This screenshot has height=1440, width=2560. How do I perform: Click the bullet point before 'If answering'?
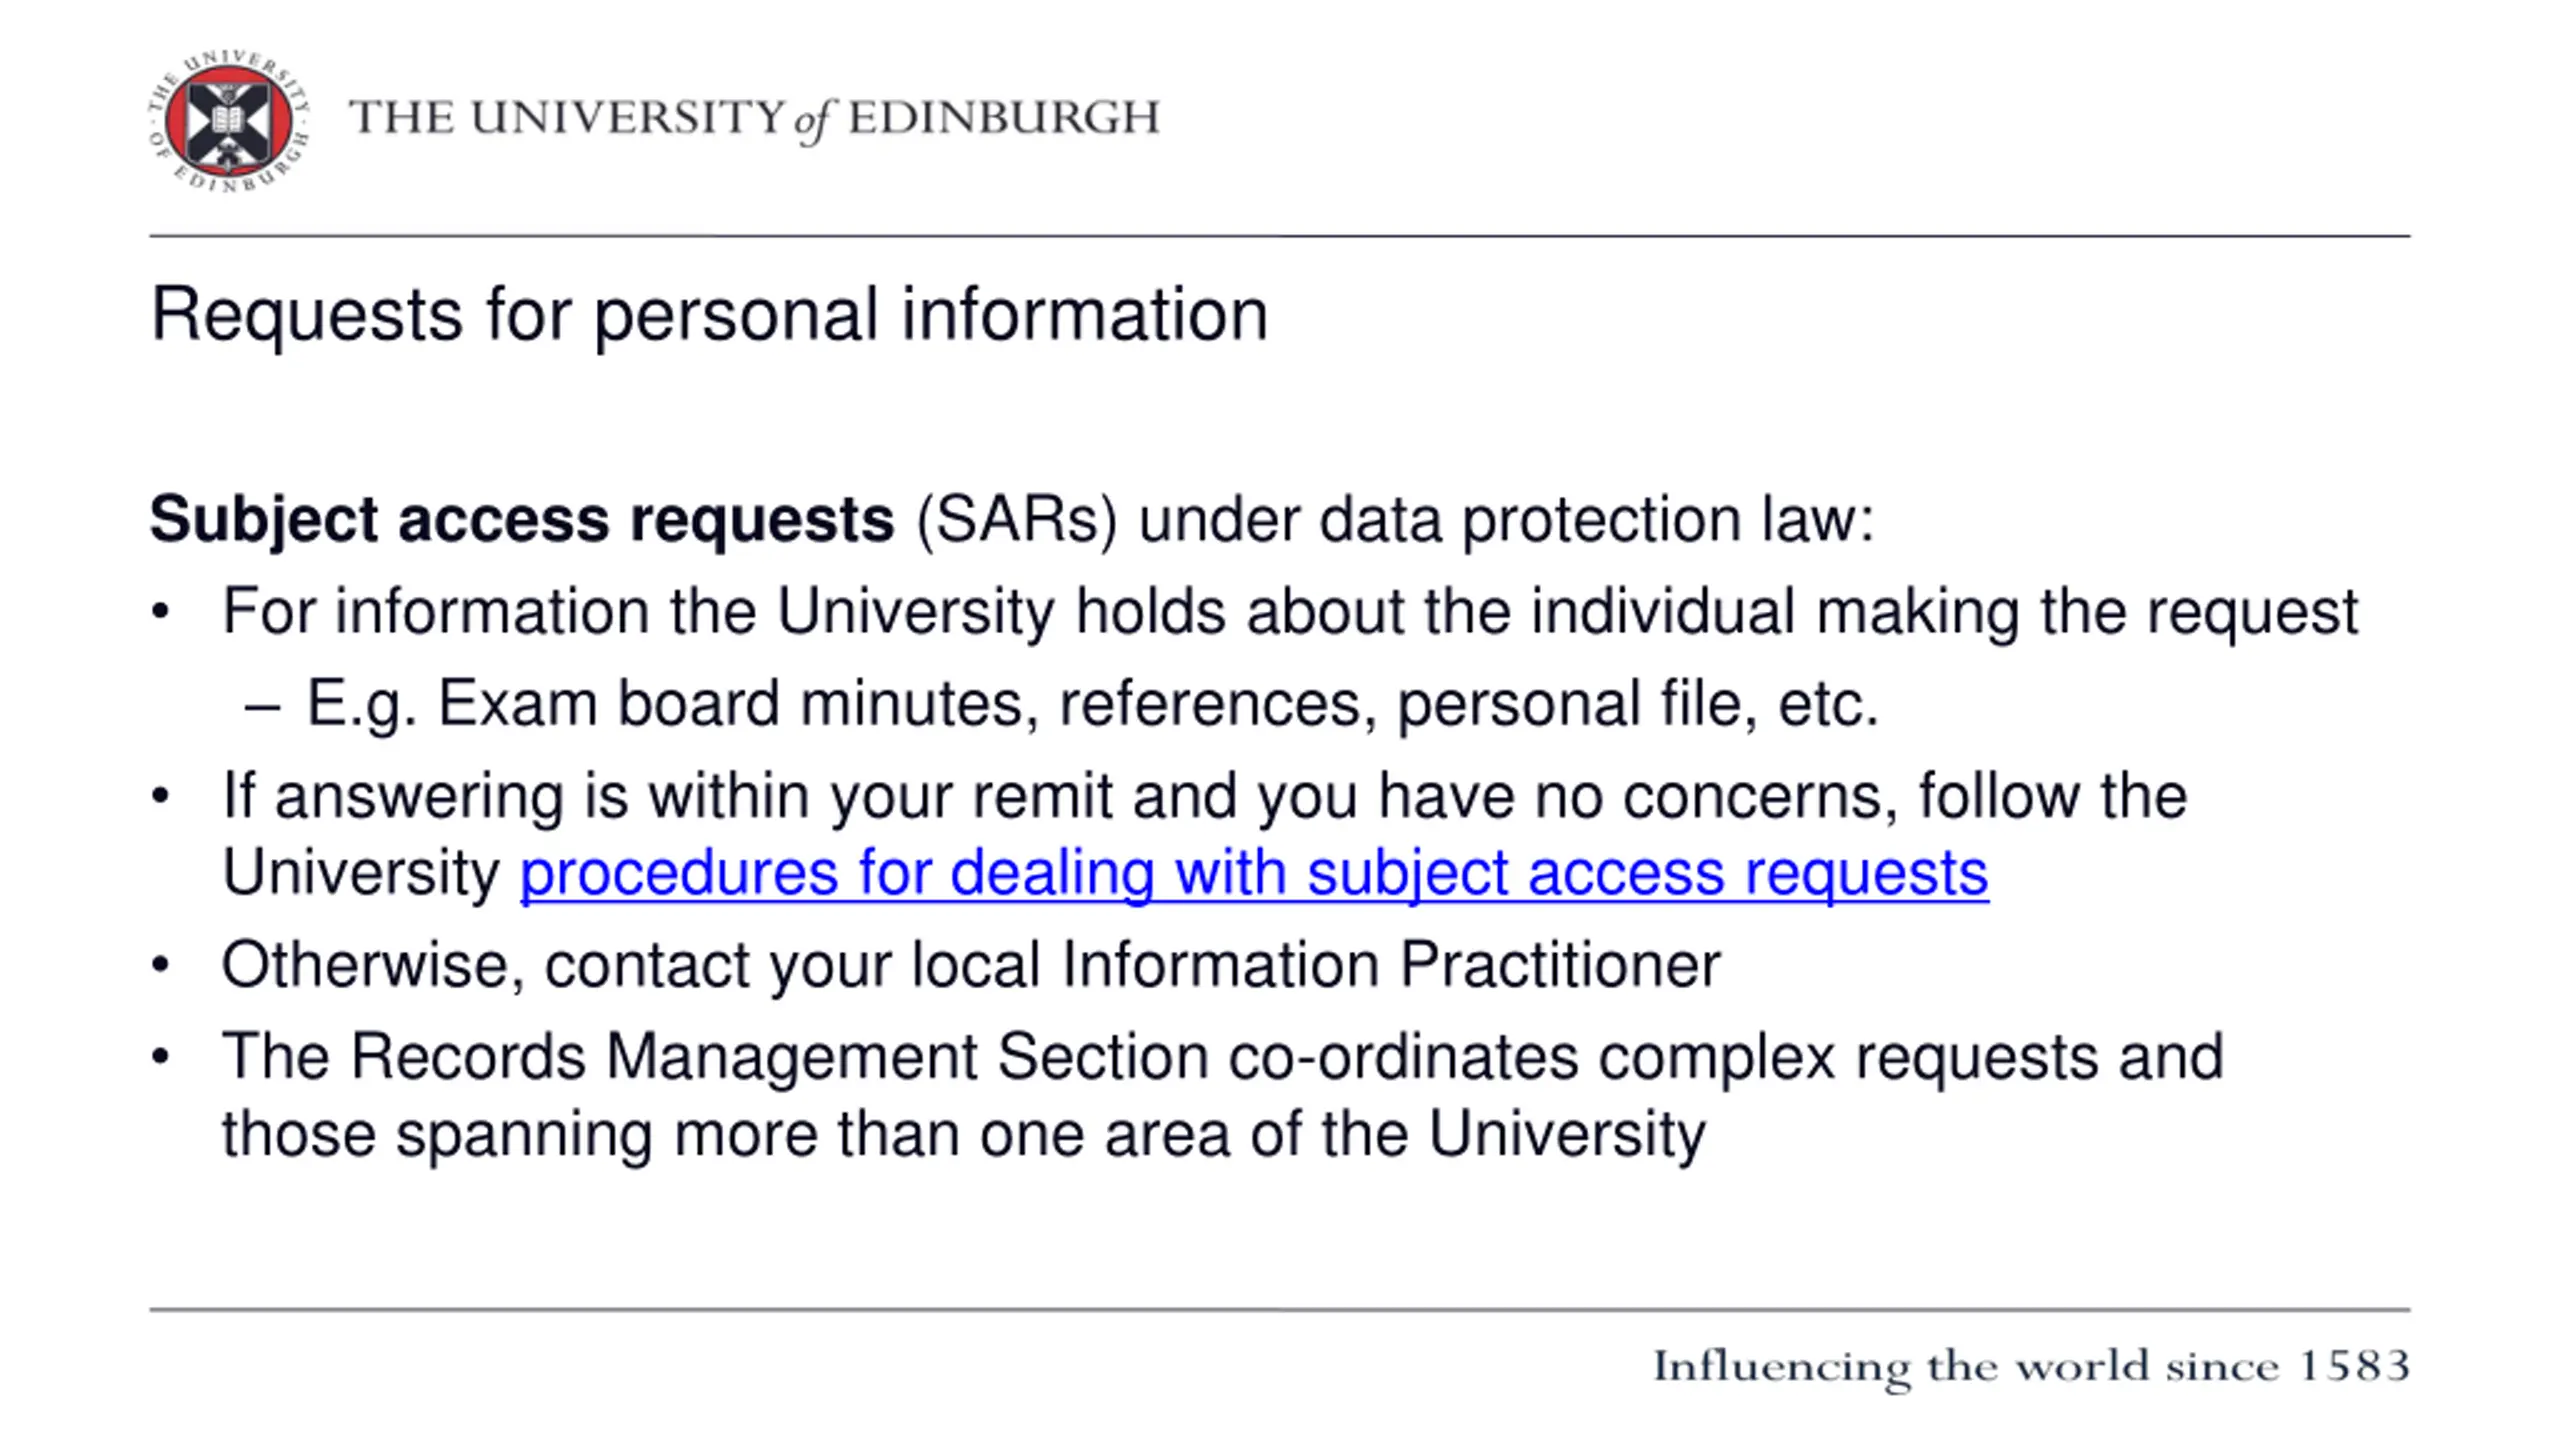pos(161,797)
